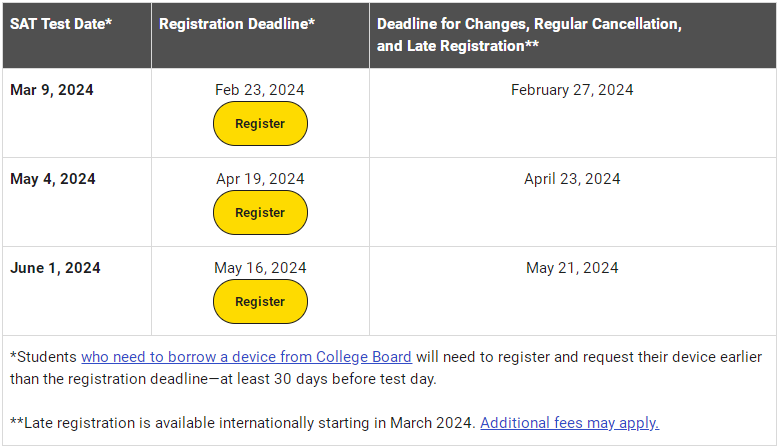
Task: Click the May 21, 2024 late deadline
Action: (572, 268)
